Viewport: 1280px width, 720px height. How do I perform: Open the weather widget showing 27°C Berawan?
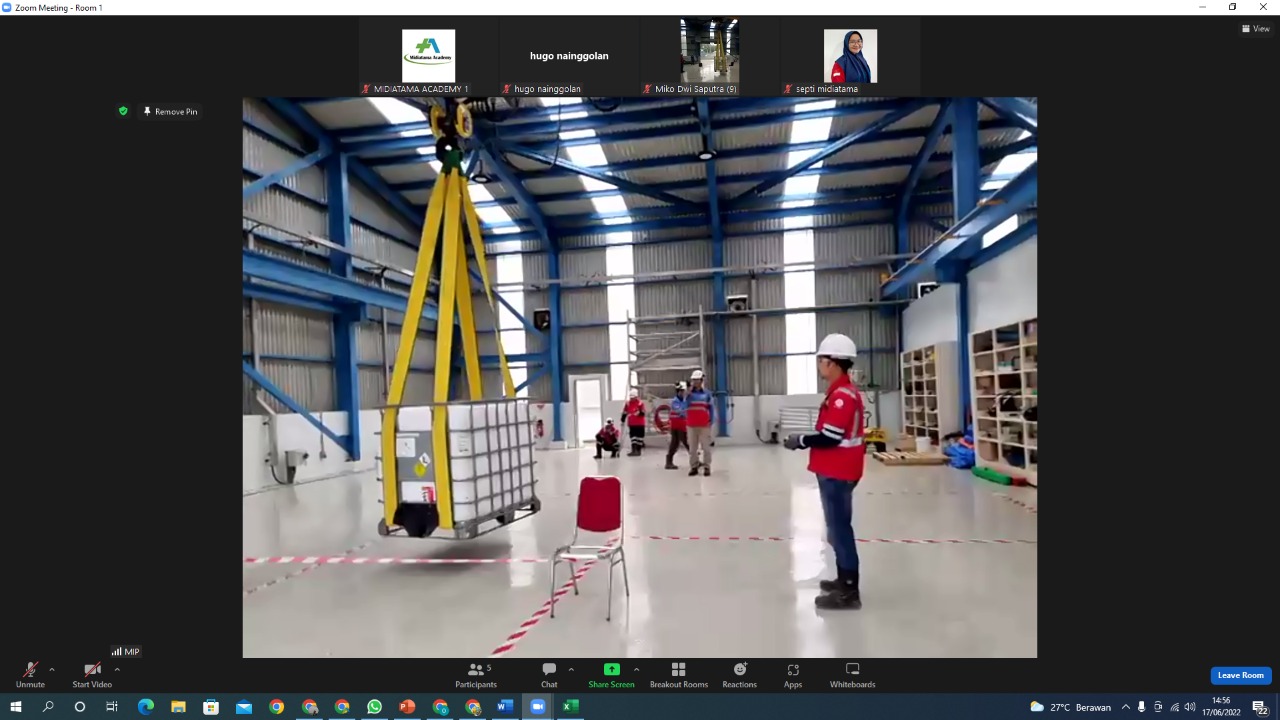click(x=1071, y=707)
